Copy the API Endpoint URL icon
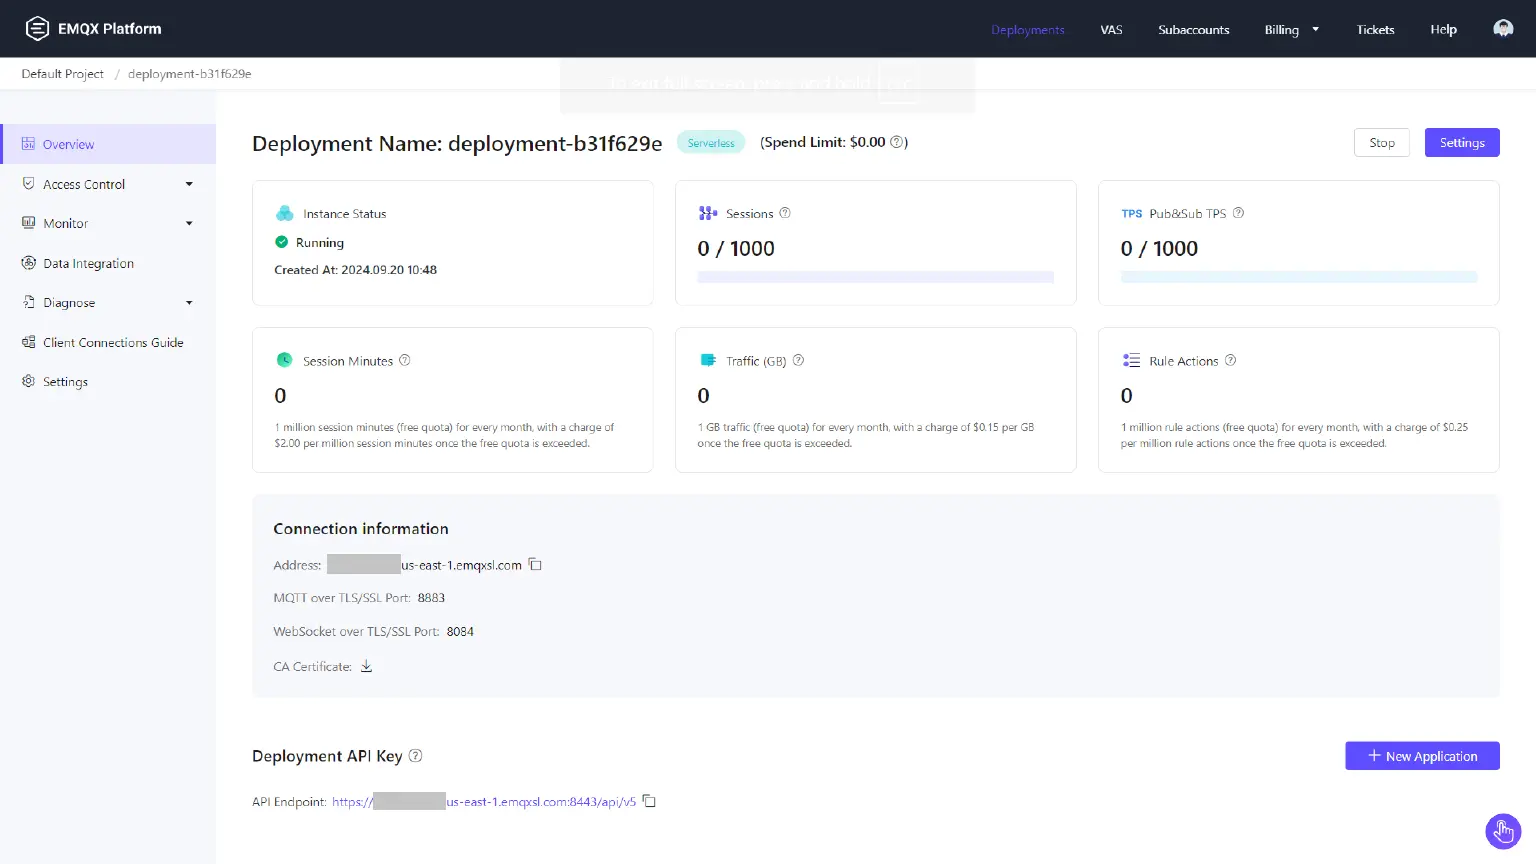 649,801
